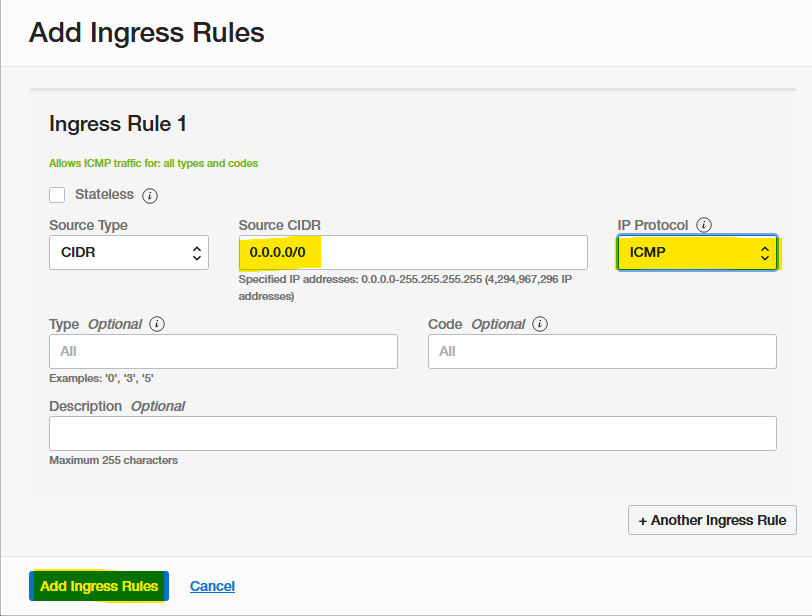Click the info icon beside Type Optional
The width and height of the screenshot is (812, 616).
(157, 324)
